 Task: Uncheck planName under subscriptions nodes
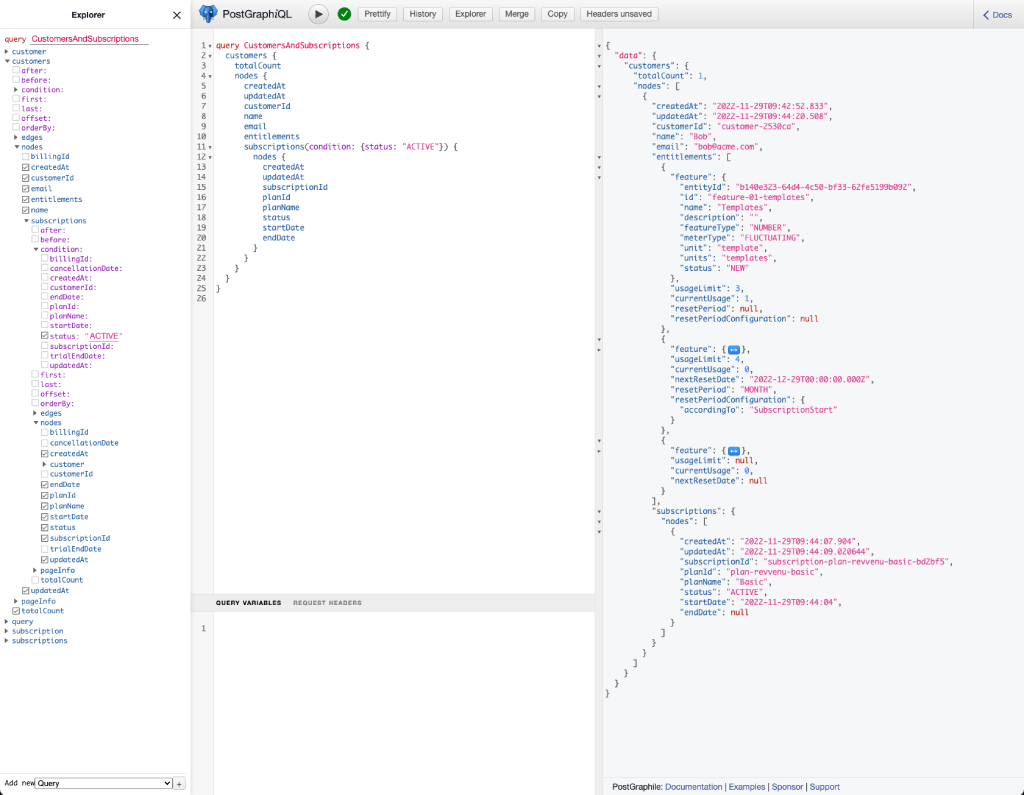tap(44, 506)
